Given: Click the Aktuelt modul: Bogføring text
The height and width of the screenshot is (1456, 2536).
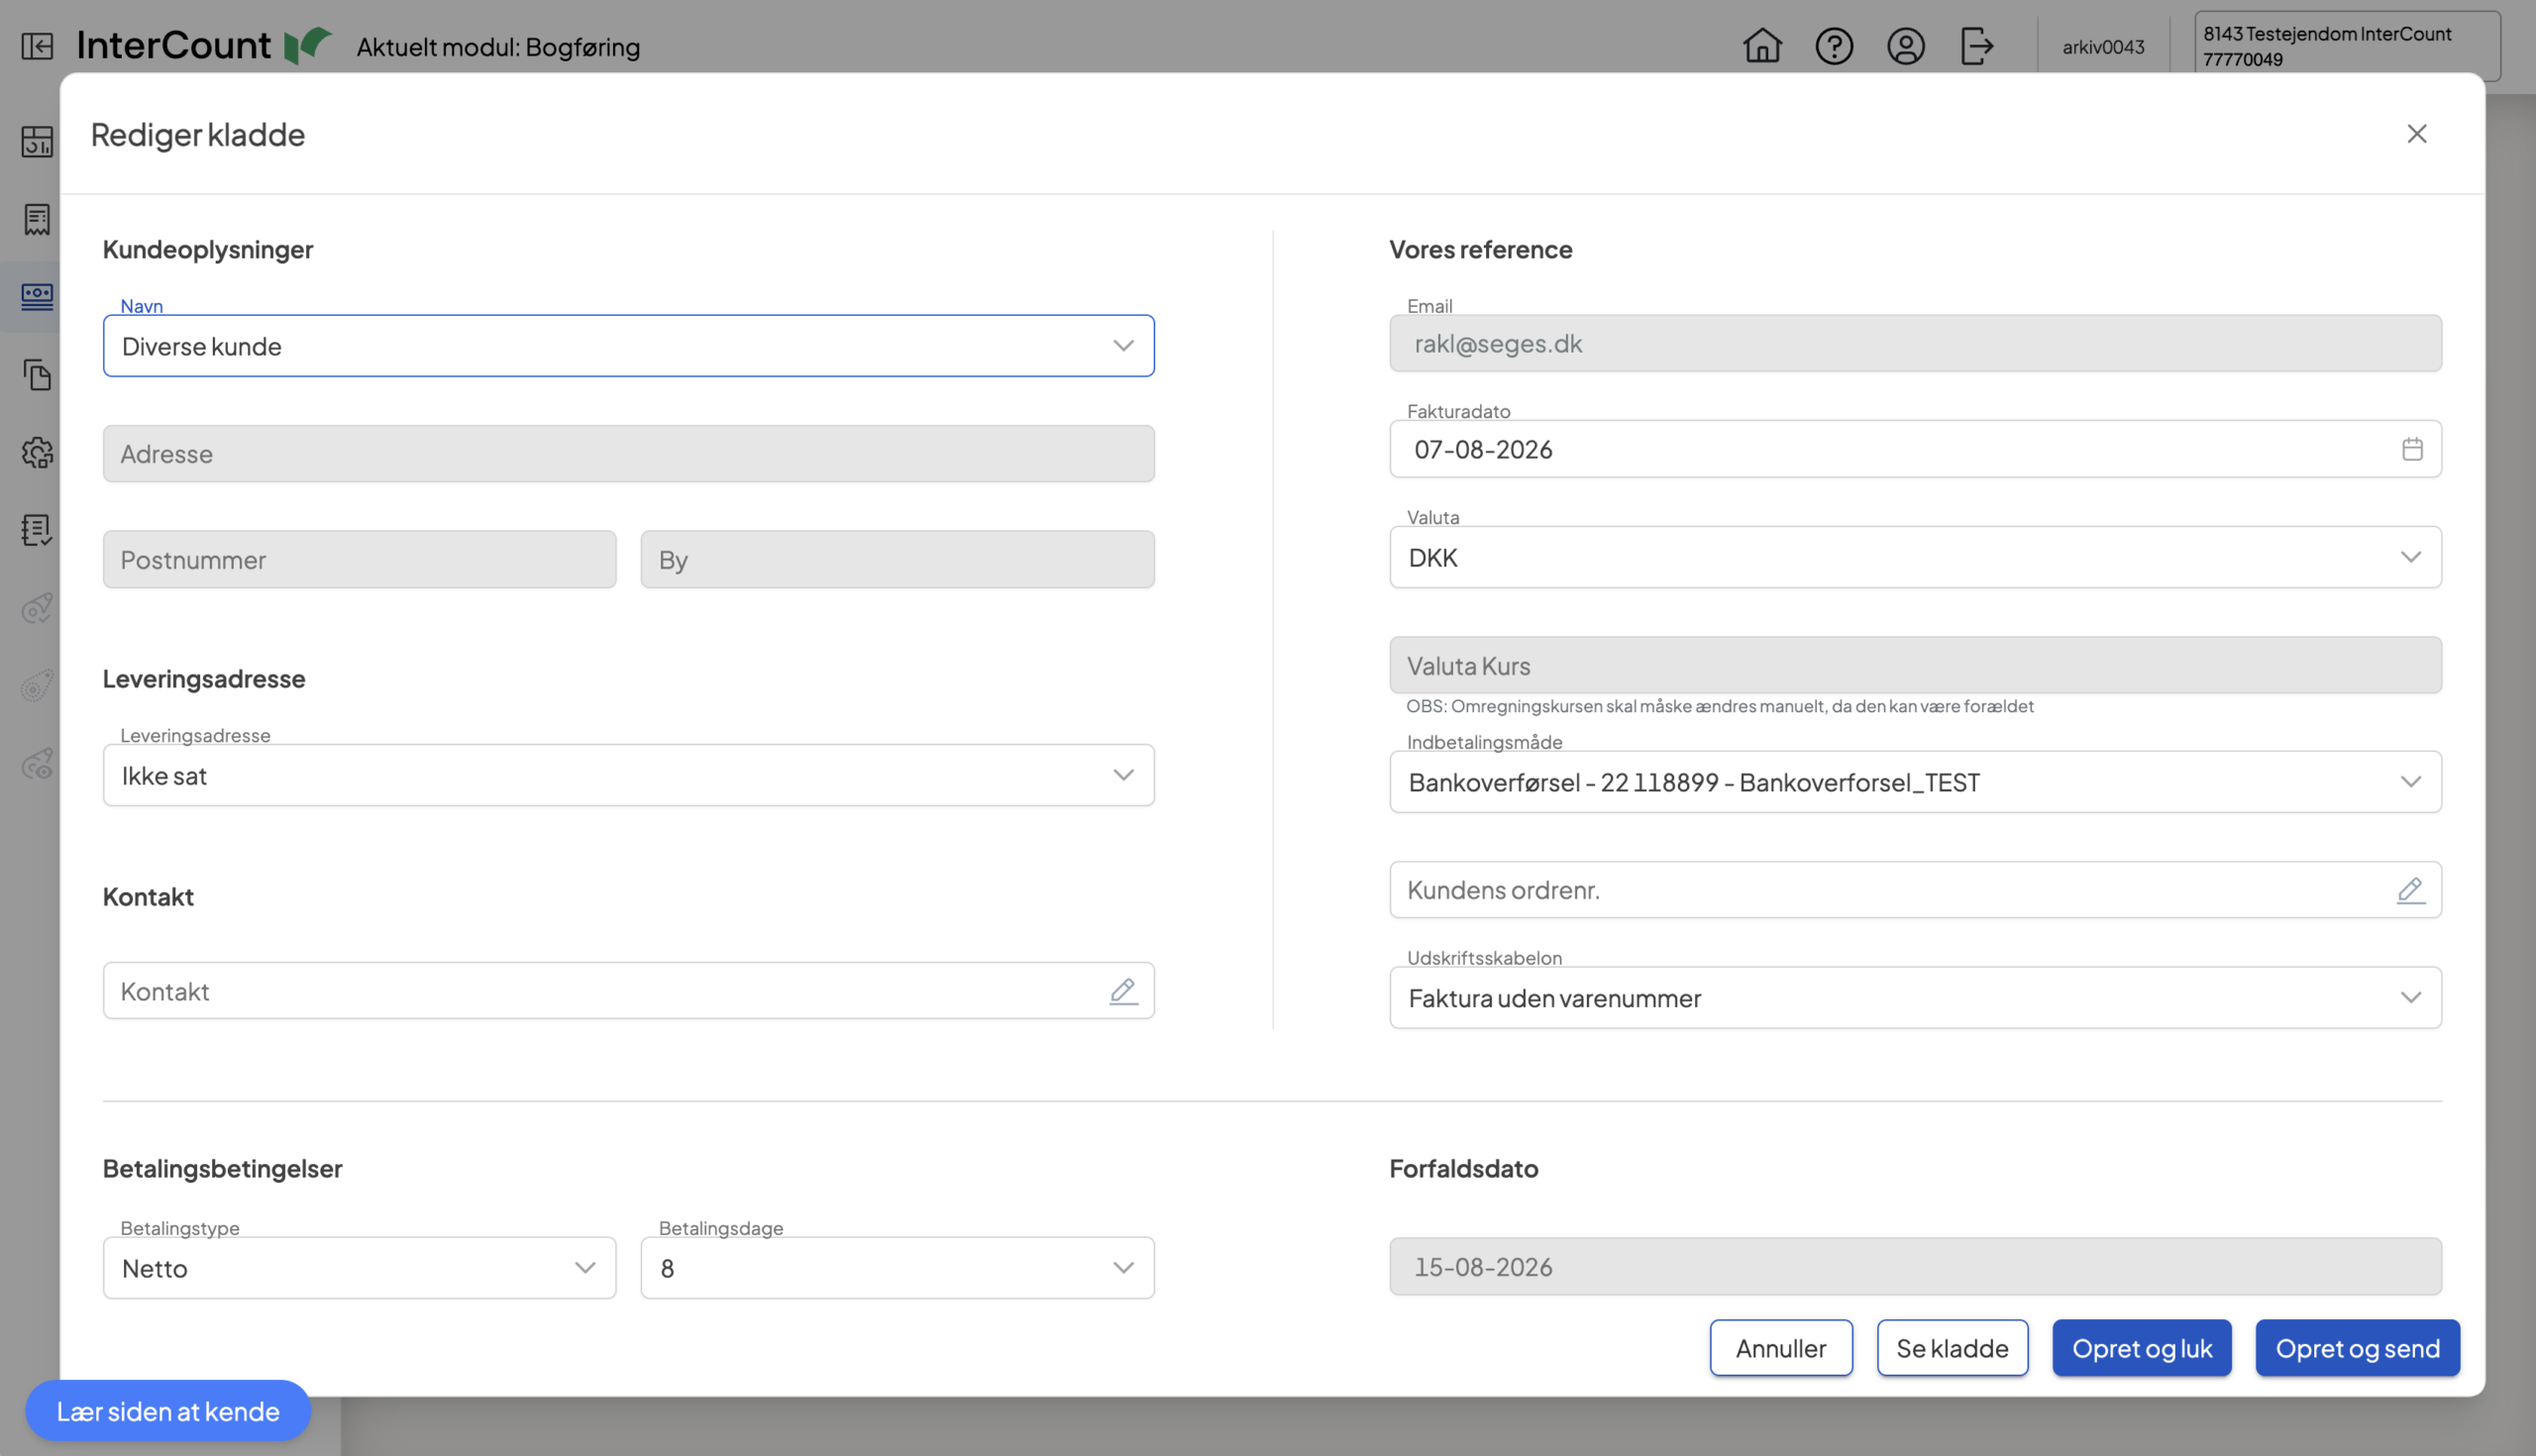Looking at the screenshot, I should [x=498, y=47].
